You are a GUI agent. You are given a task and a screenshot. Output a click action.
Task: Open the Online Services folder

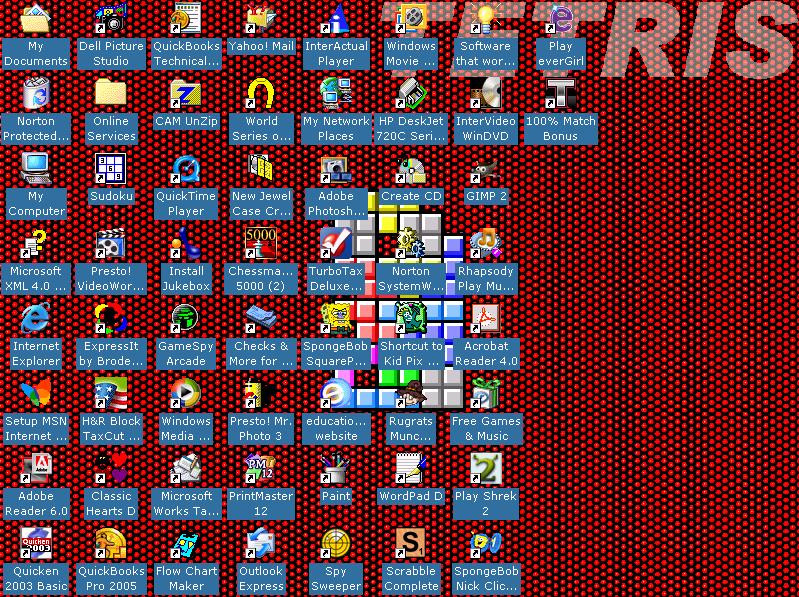pos(111,94)
